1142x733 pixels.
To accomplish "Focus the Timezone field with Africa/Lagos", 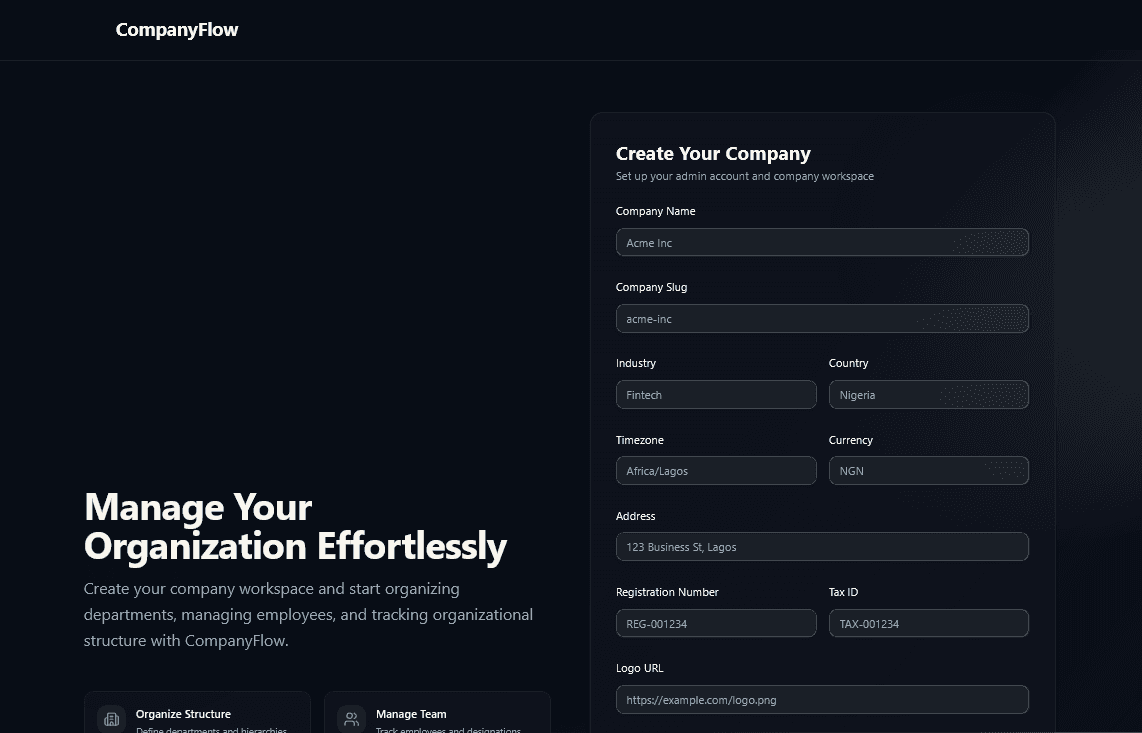I will [715, 471].
